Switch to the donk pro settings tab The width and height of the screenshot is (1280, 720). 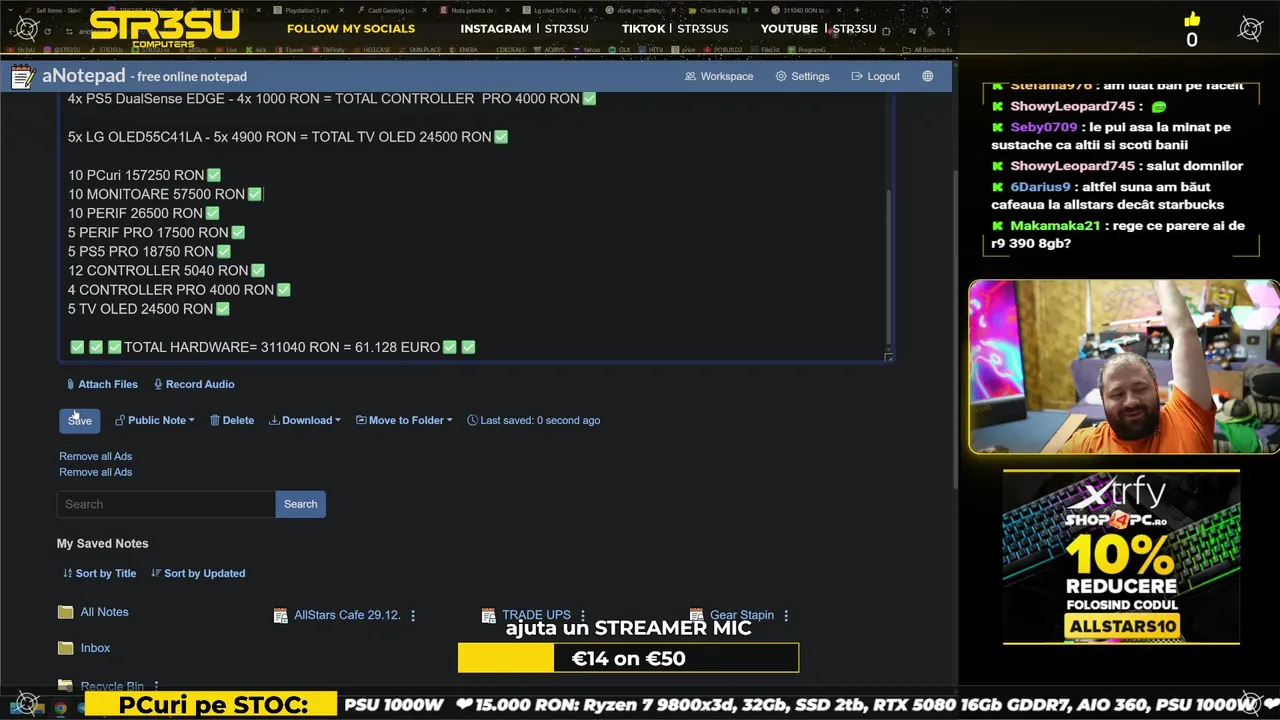tap(642, 10)
